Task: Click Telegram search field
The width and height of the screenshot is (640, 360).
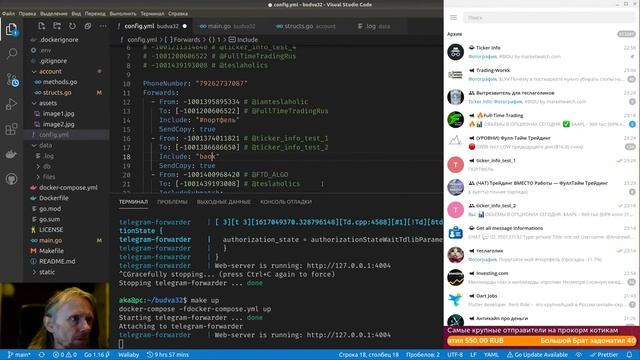Action: point(549,18)
